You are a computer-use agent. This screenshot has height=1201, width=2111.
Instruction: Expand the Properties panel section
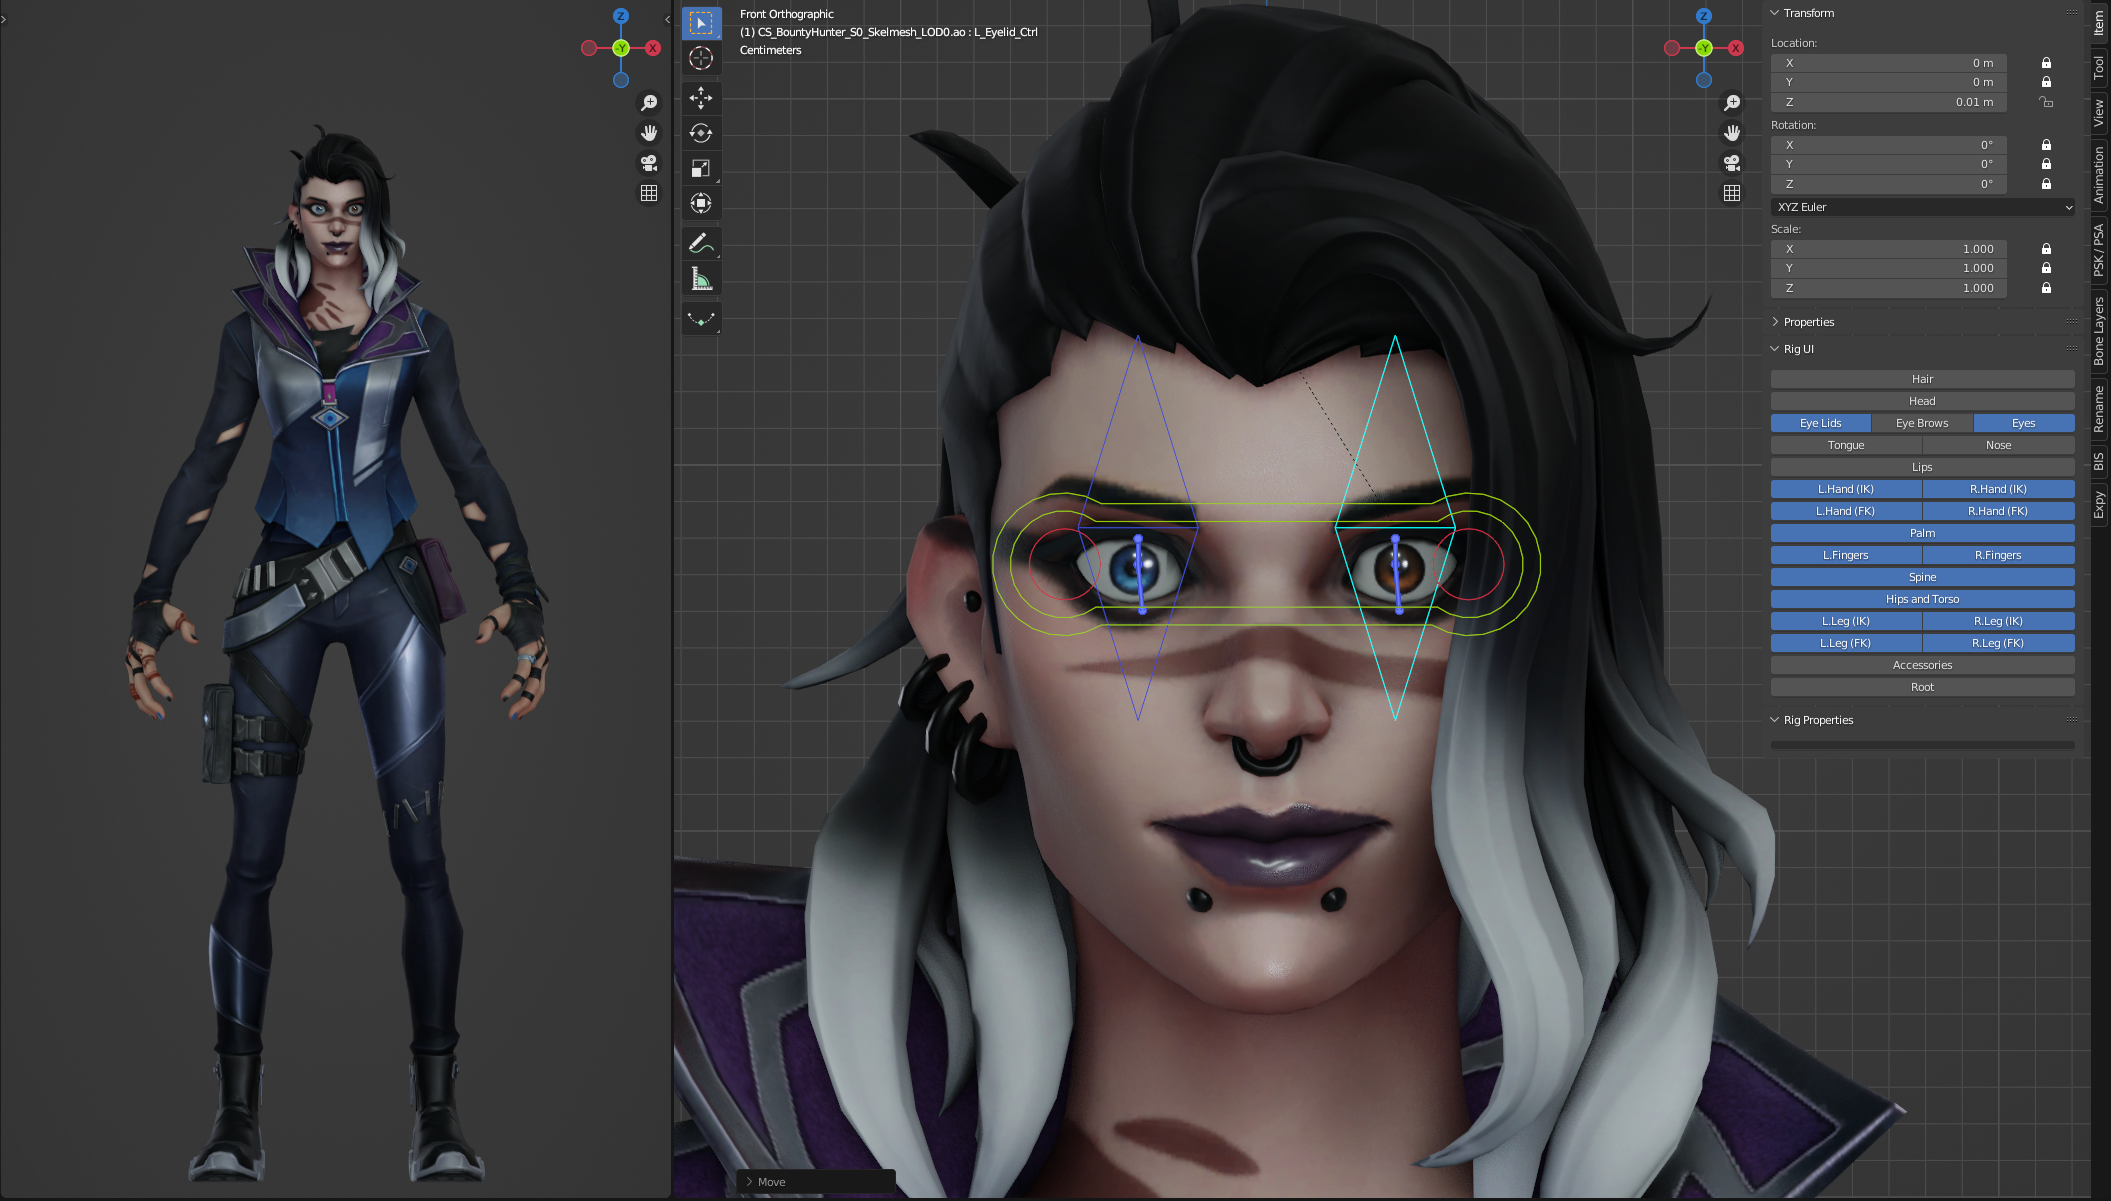[1808, 322]
